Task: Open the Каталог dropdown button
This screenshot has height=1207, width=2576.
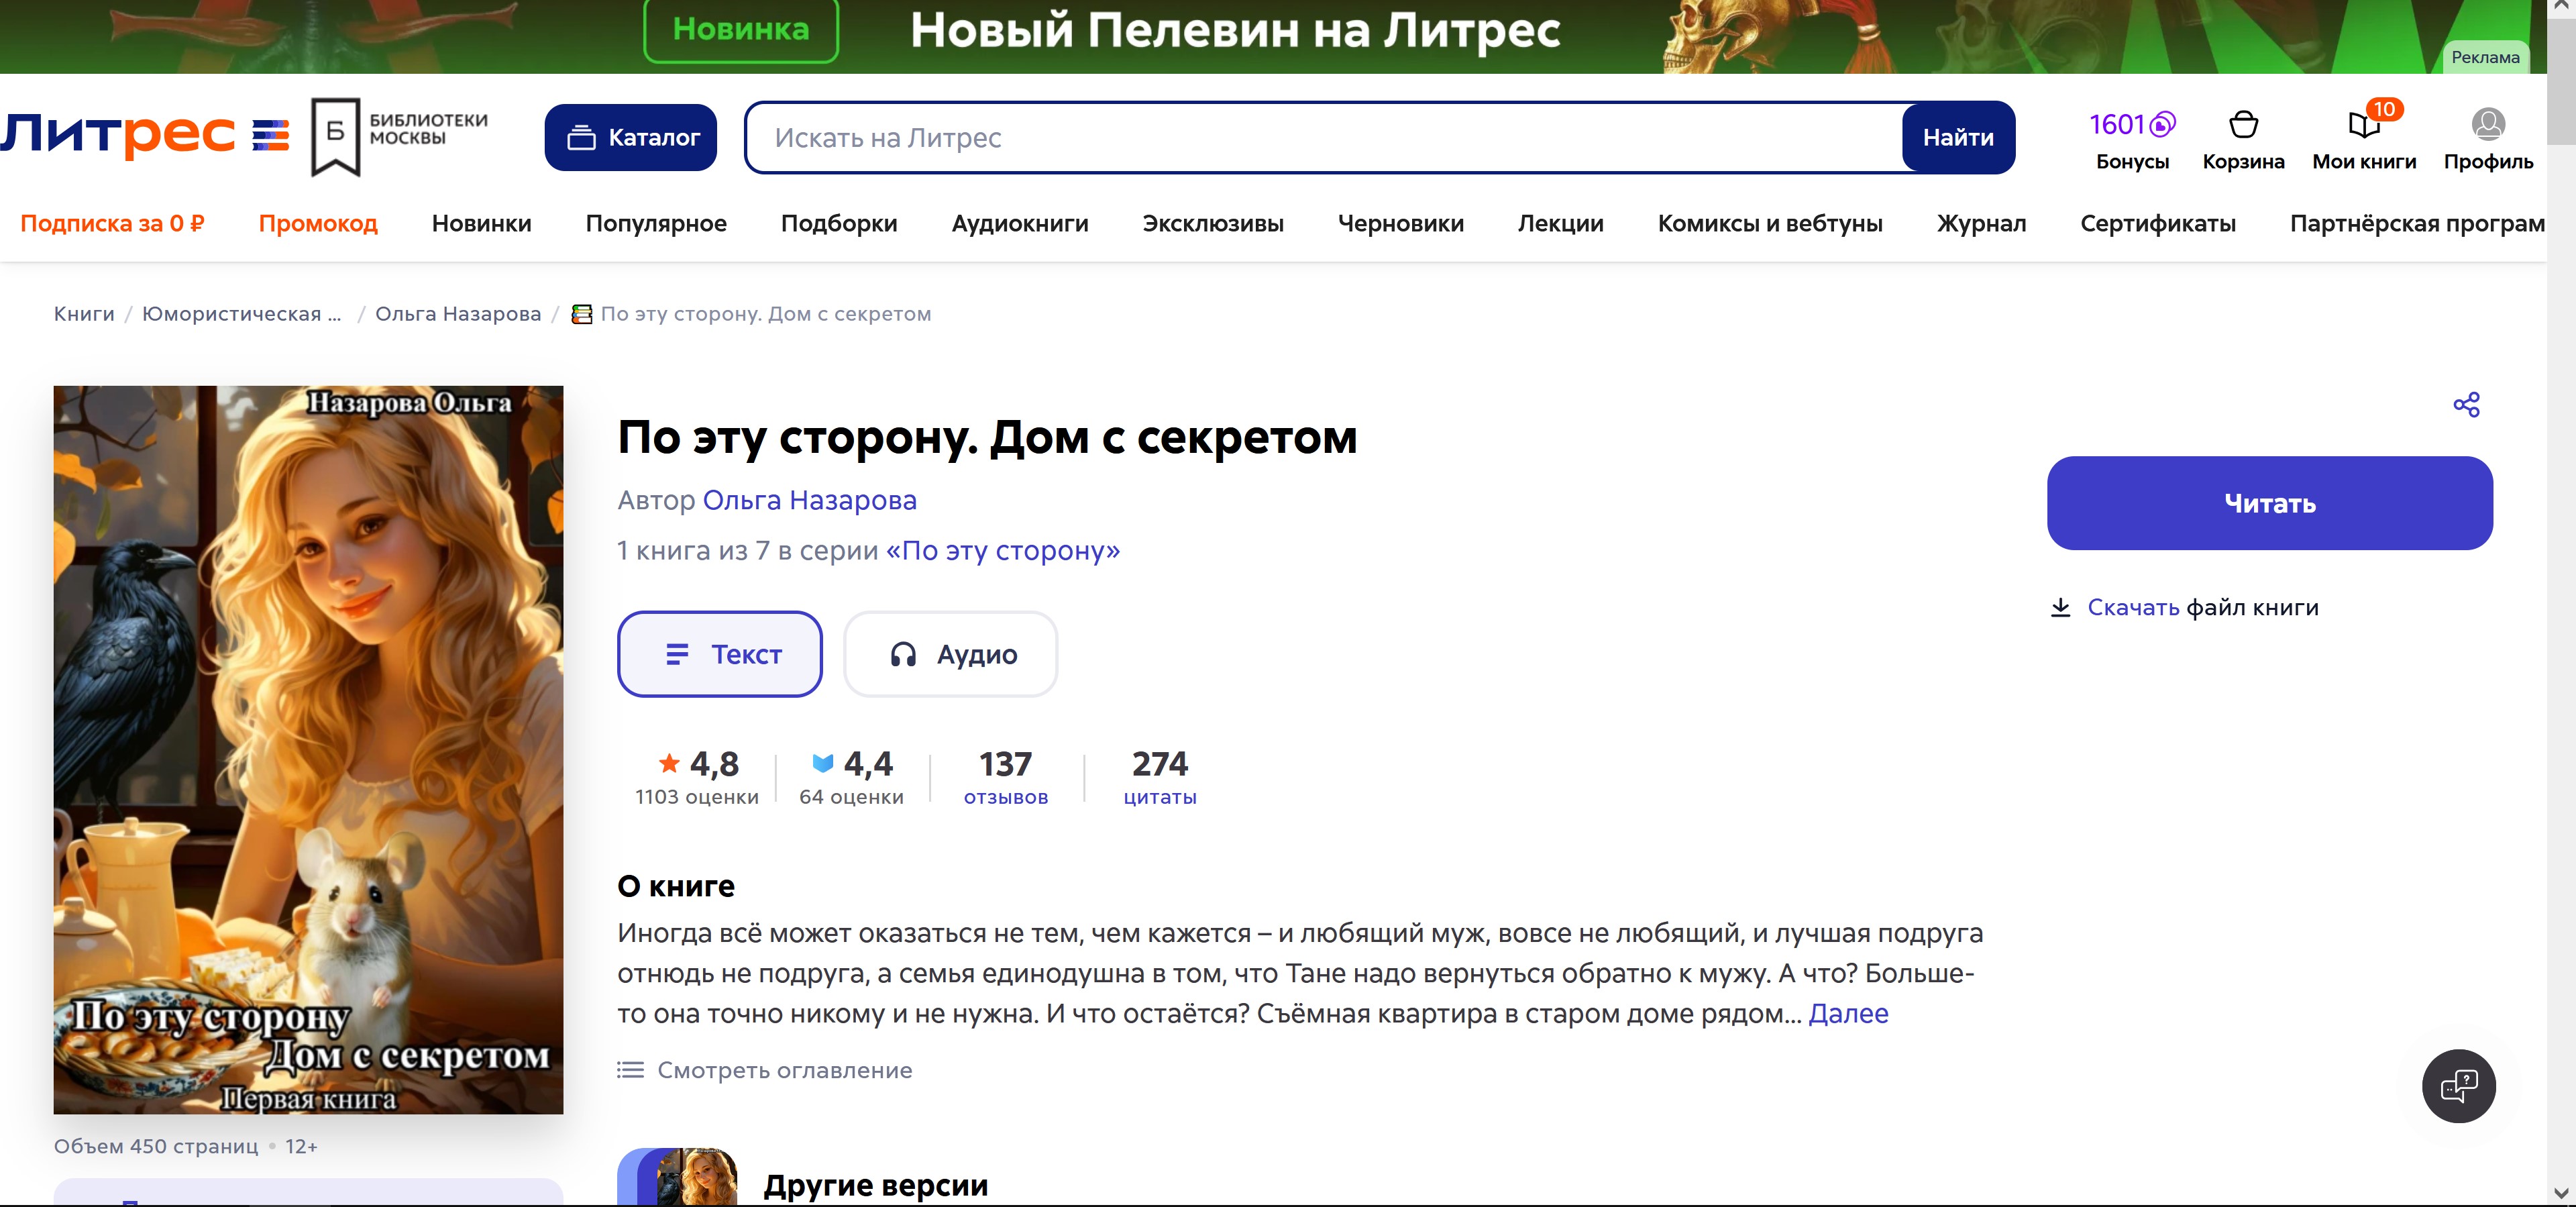Action: 631,137
